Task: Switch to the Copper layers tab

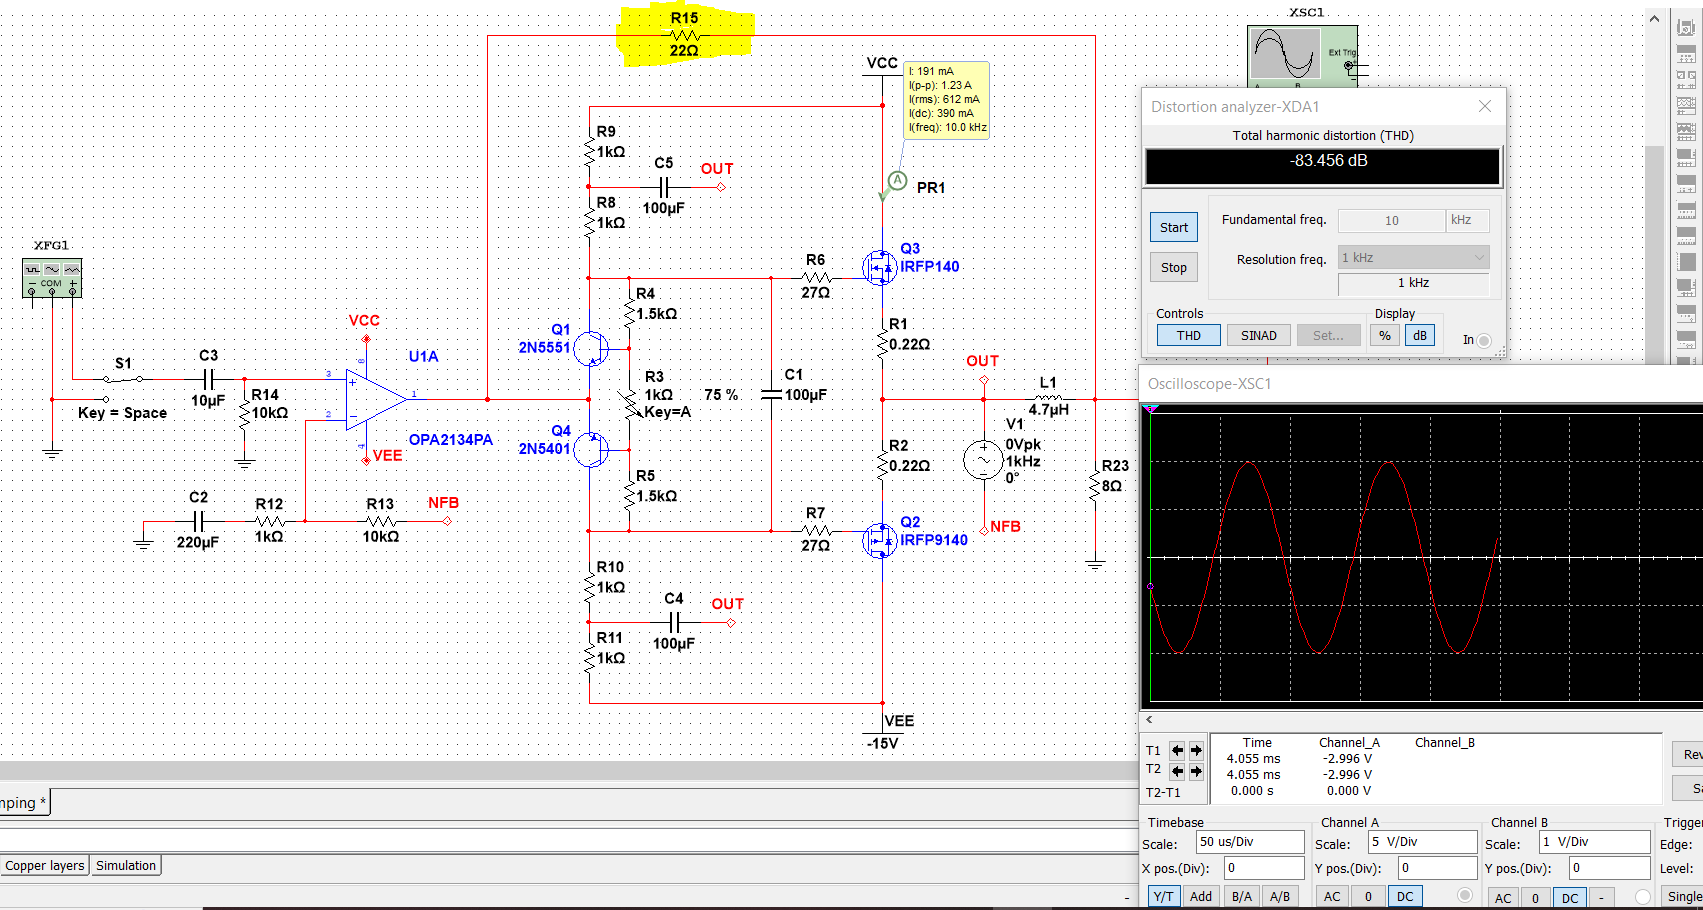Action: point(45,865)
